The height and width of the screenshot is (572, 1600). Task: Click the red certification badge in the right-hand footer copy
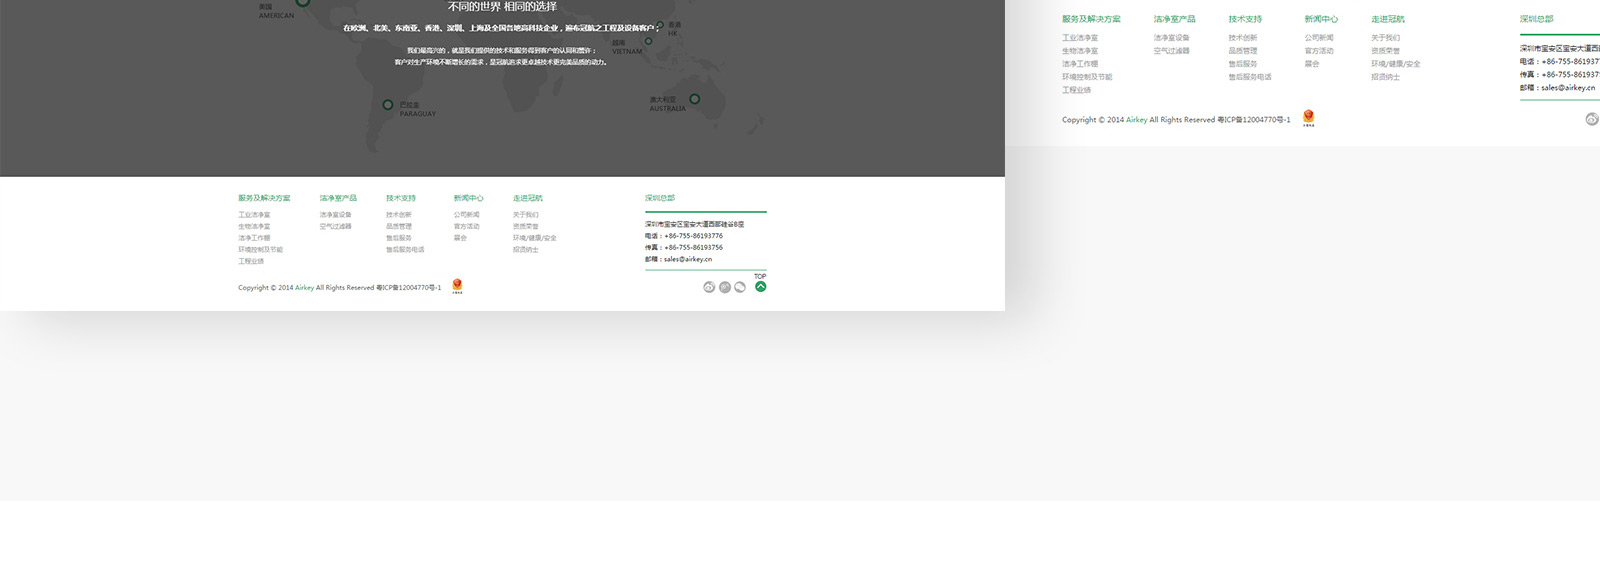[x=1308, y=117]
